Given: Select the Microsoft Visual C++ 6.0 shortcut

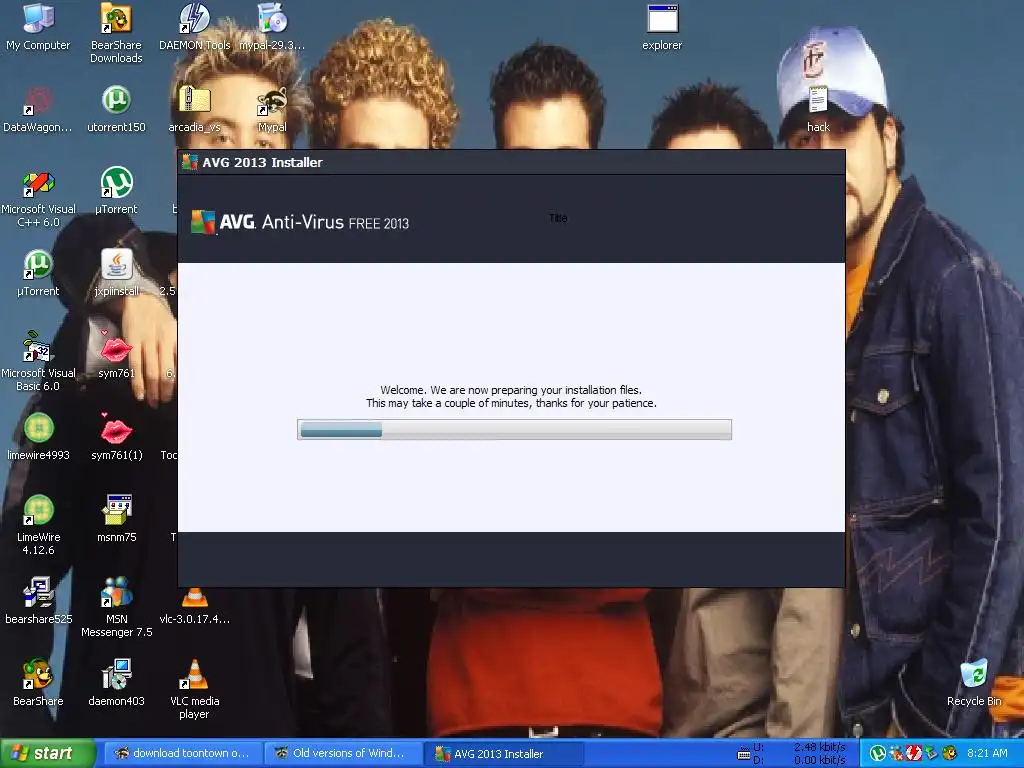Looking at the screenshot, I should [38, 199].
